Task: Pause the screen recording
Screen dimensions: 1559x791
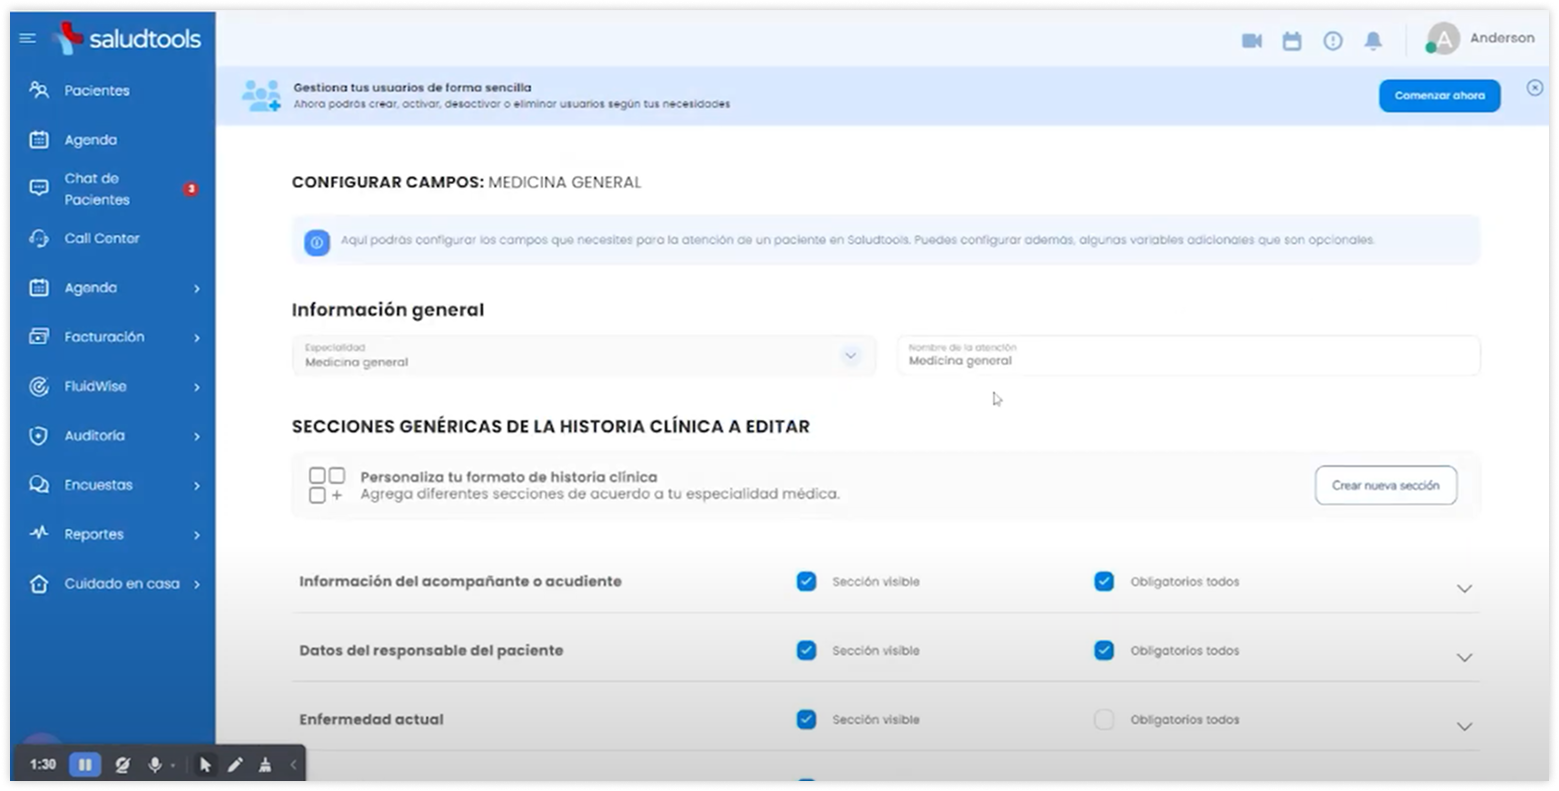Action: pyautogui.click(x=85, y=765)
